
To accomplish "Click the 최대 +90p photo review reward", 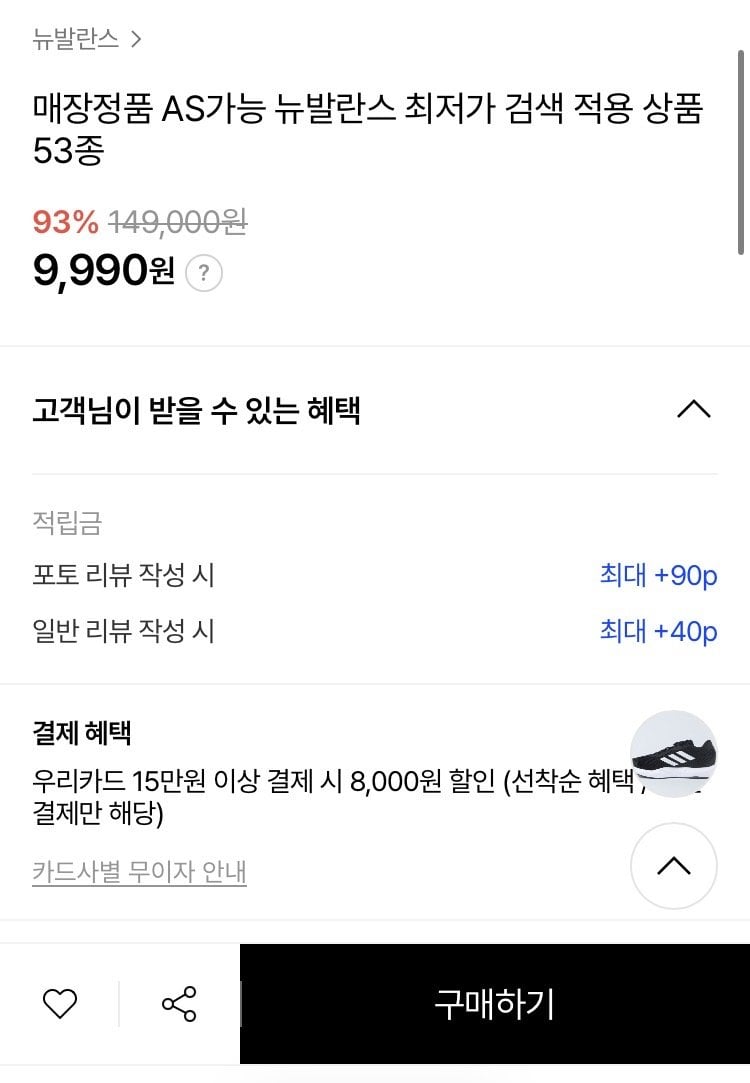I will click(658, 576).
